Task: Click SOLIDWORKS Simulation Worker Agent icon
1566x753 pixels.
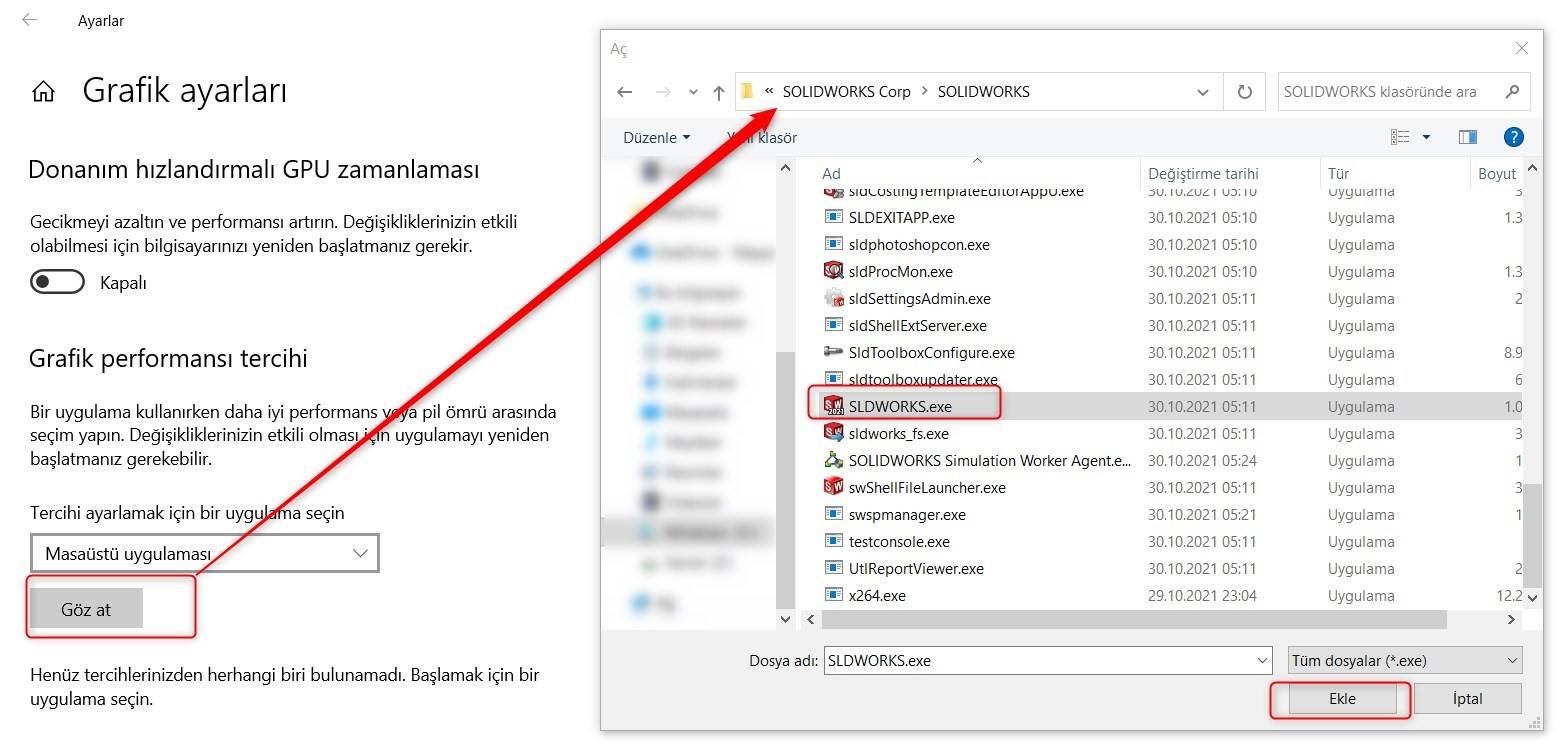Action: pos(833,460)
